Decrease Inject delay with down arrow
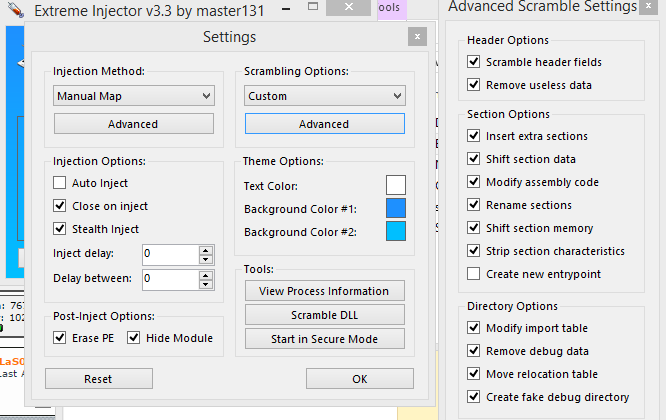Image resolution: width=666 pixels, height=420 pixels. pyautogui.click(x=206, y=259)
